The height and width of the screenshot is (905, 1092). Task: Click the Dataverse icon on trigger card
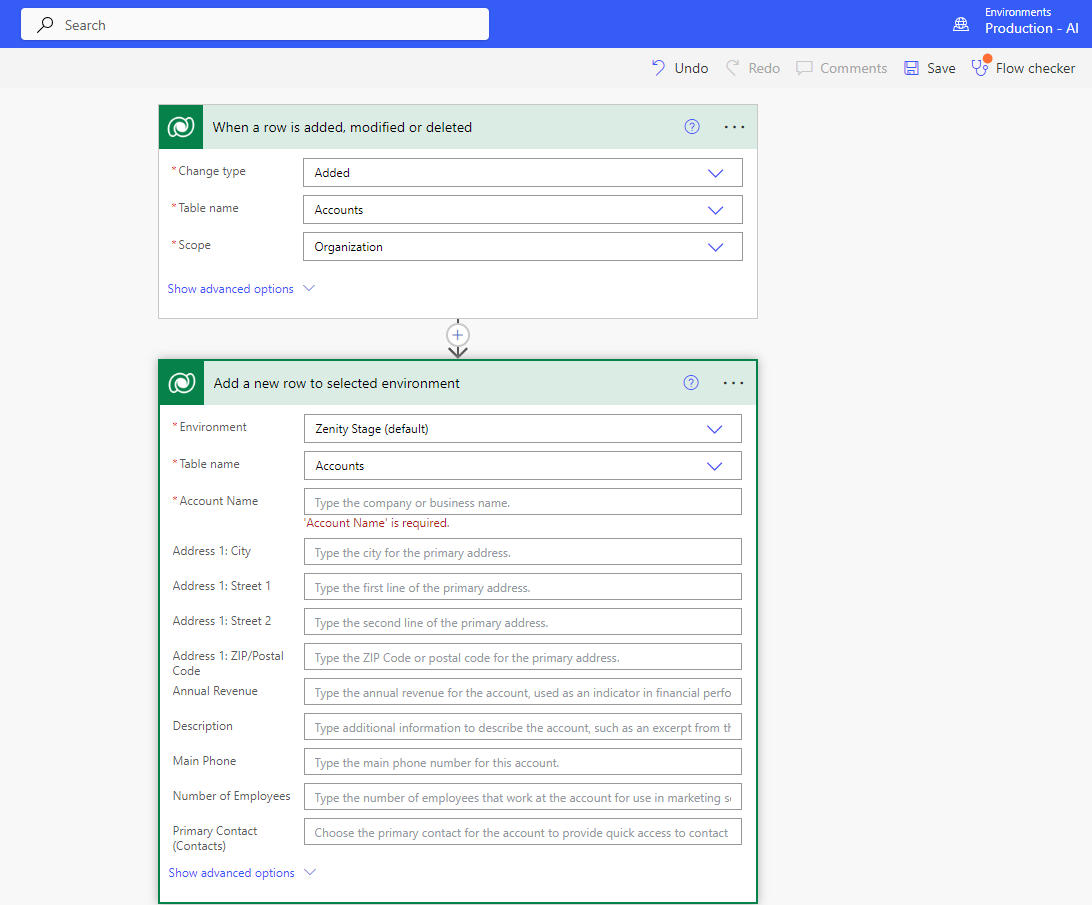point(181,127)
